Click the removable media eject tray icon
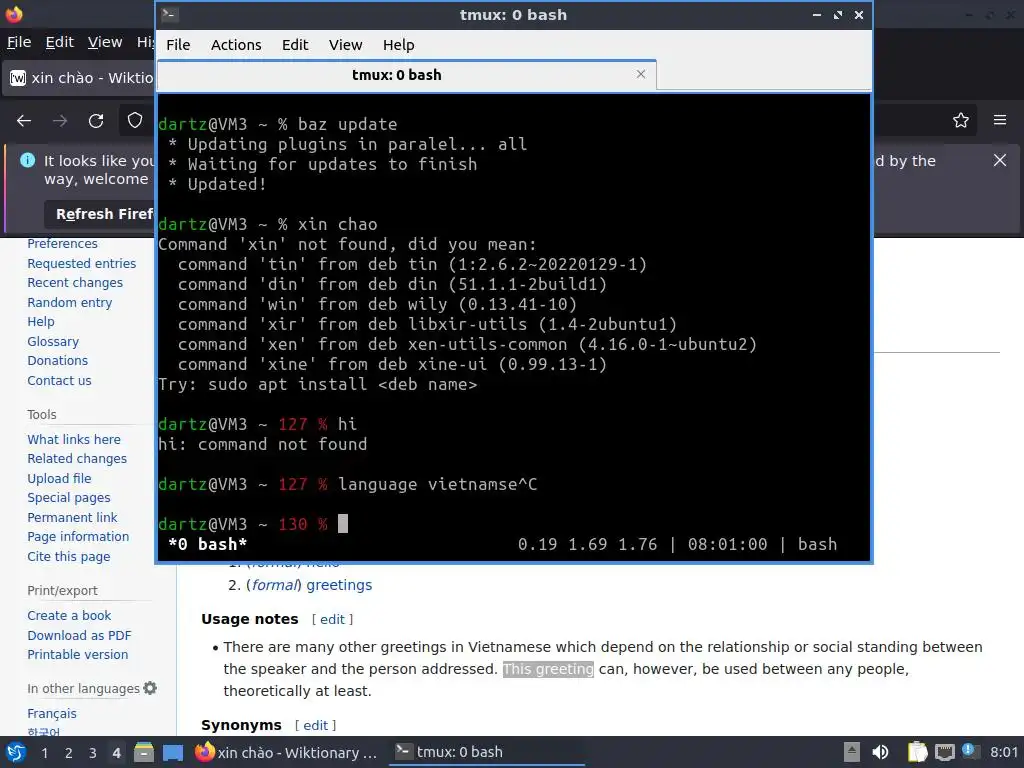This screenshot has height=768, width=1024. pos(852,752)
